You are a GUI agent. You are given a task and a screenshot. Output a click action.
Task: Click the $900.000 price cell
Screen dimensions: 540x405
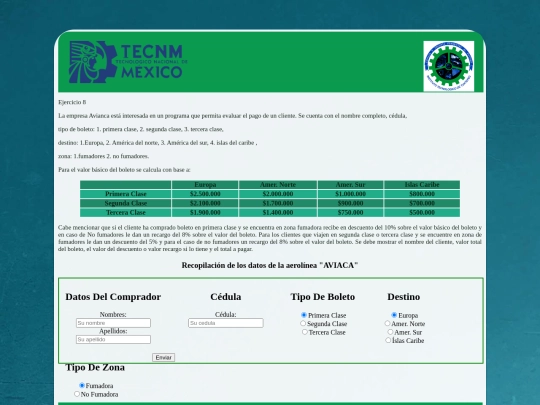pyautogui.click(x=350, y=203)
